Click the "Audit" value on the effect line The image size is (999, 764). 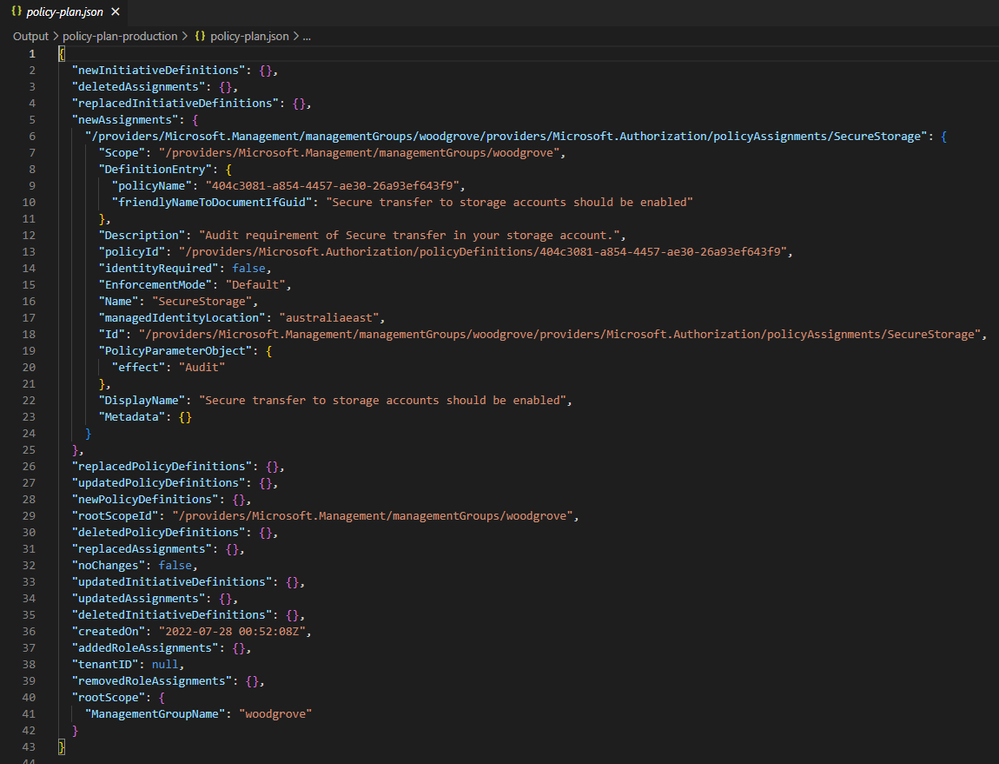click(x=202, y=368)
